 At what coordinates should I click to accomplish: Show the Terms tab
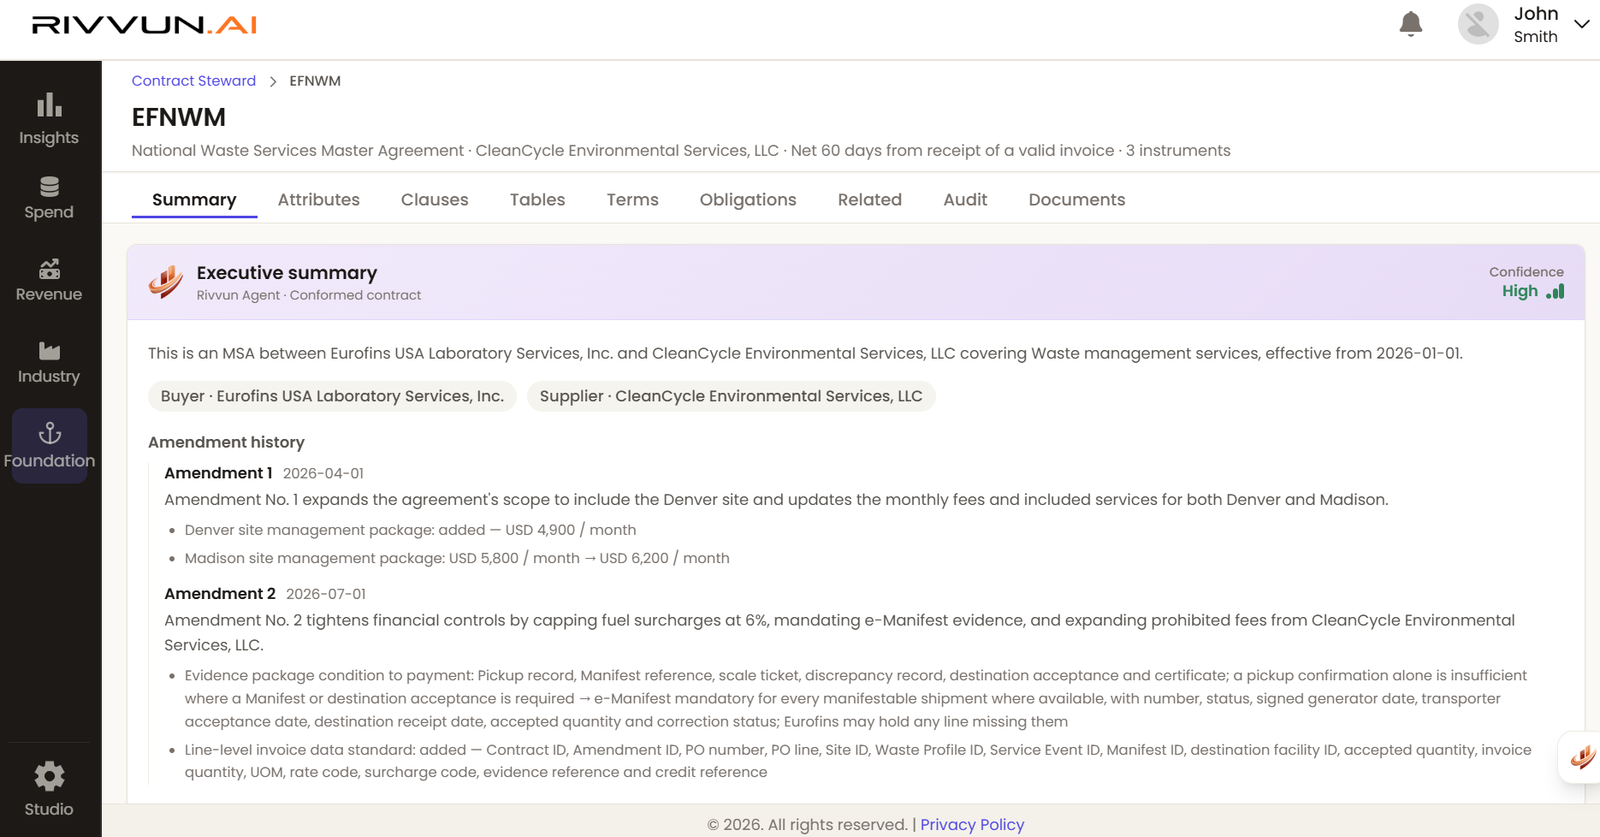pos(632,200)
